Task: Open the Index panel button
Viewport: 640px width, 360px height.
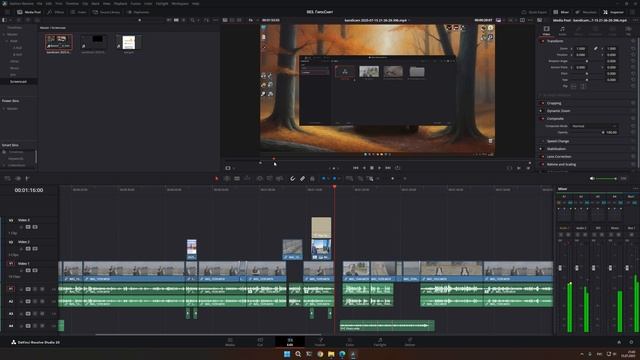Action: 78,12
